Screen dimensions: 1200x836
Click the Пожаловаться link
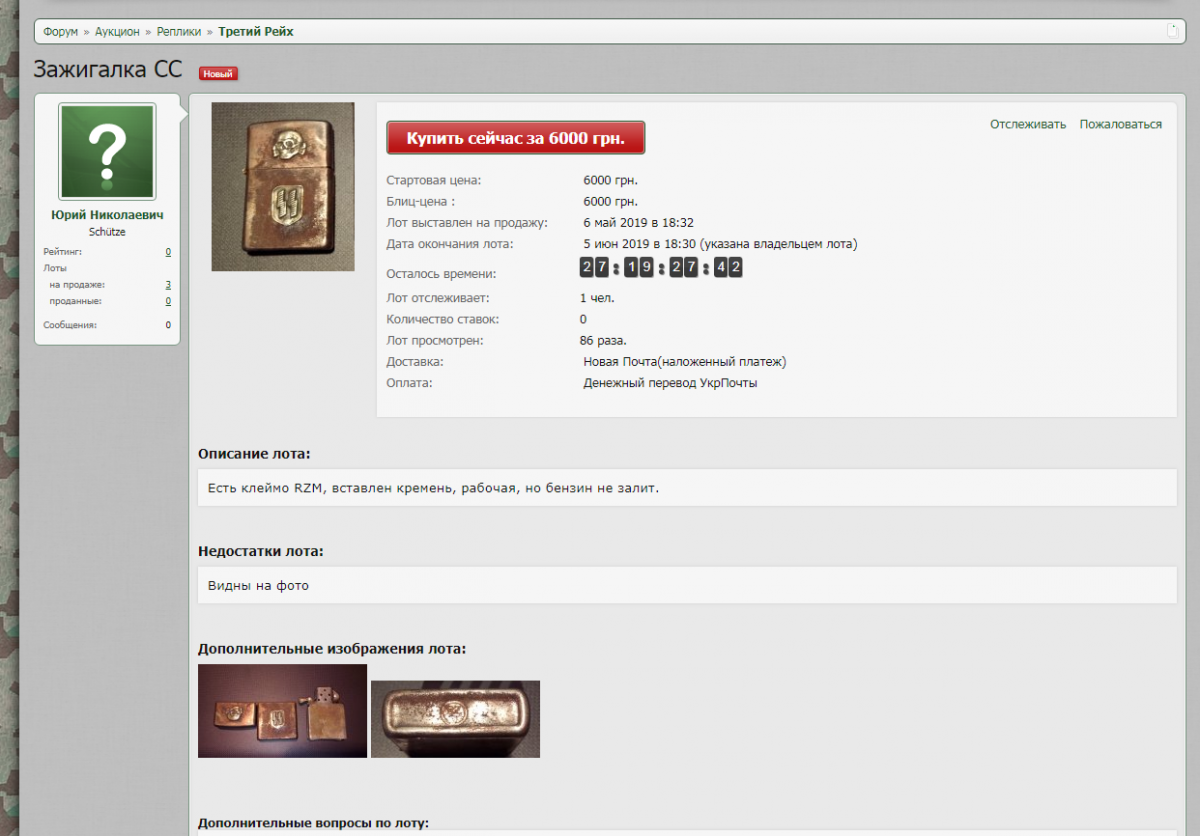pyautogui.click(x=1121, y=124)
